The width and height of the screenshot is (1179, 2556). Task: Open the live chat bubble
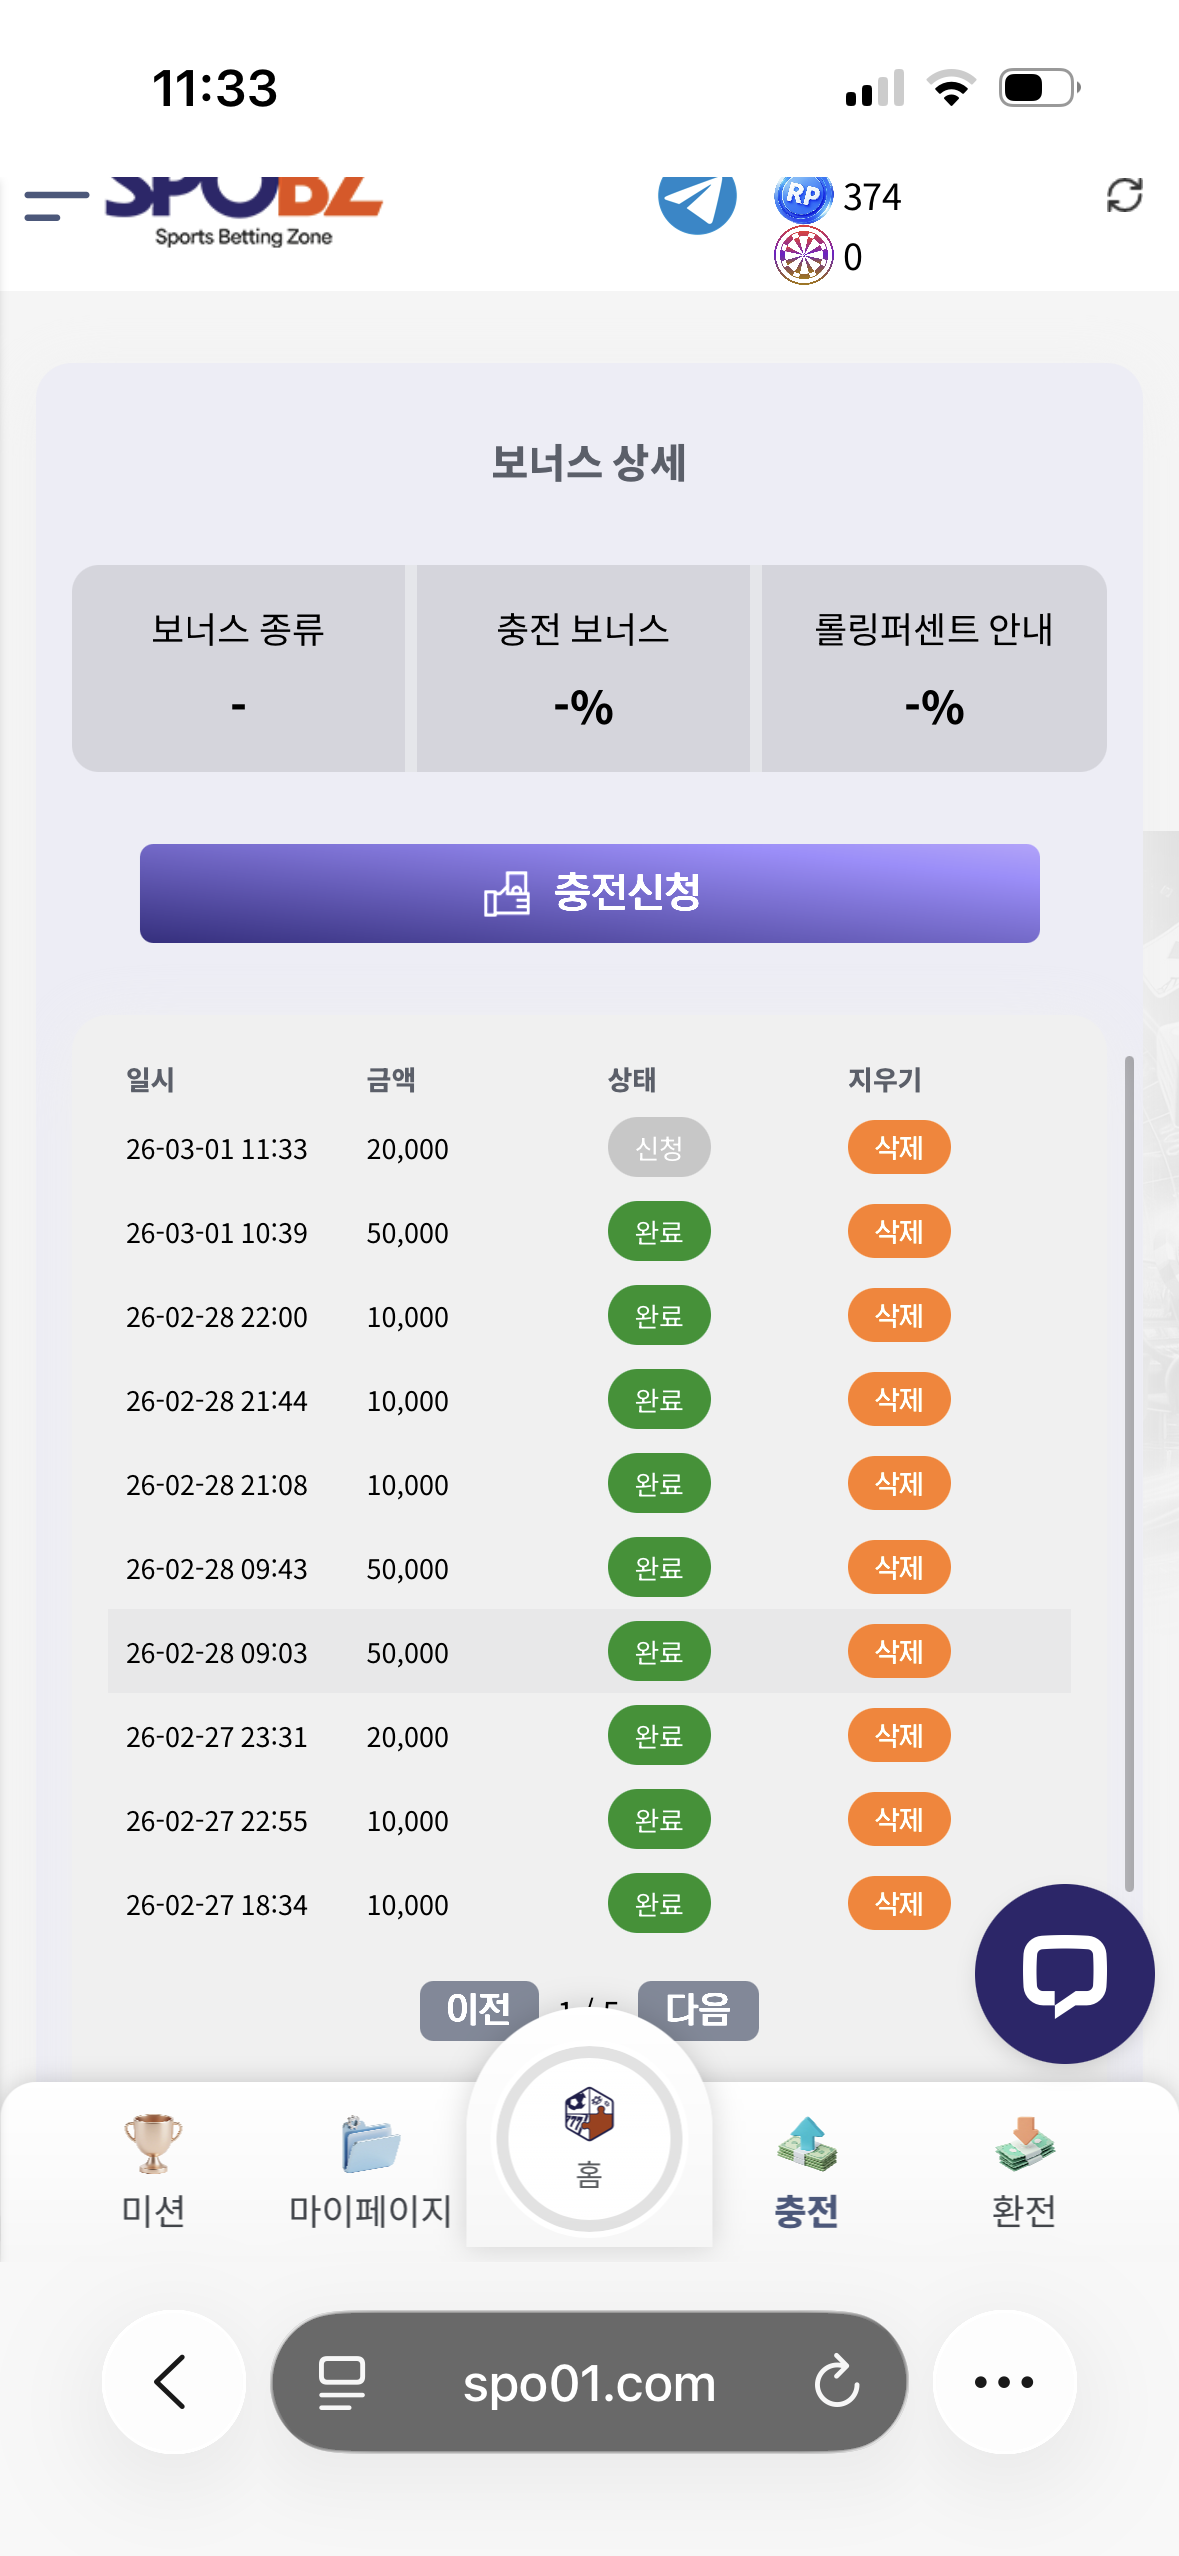point(1064,1973)
